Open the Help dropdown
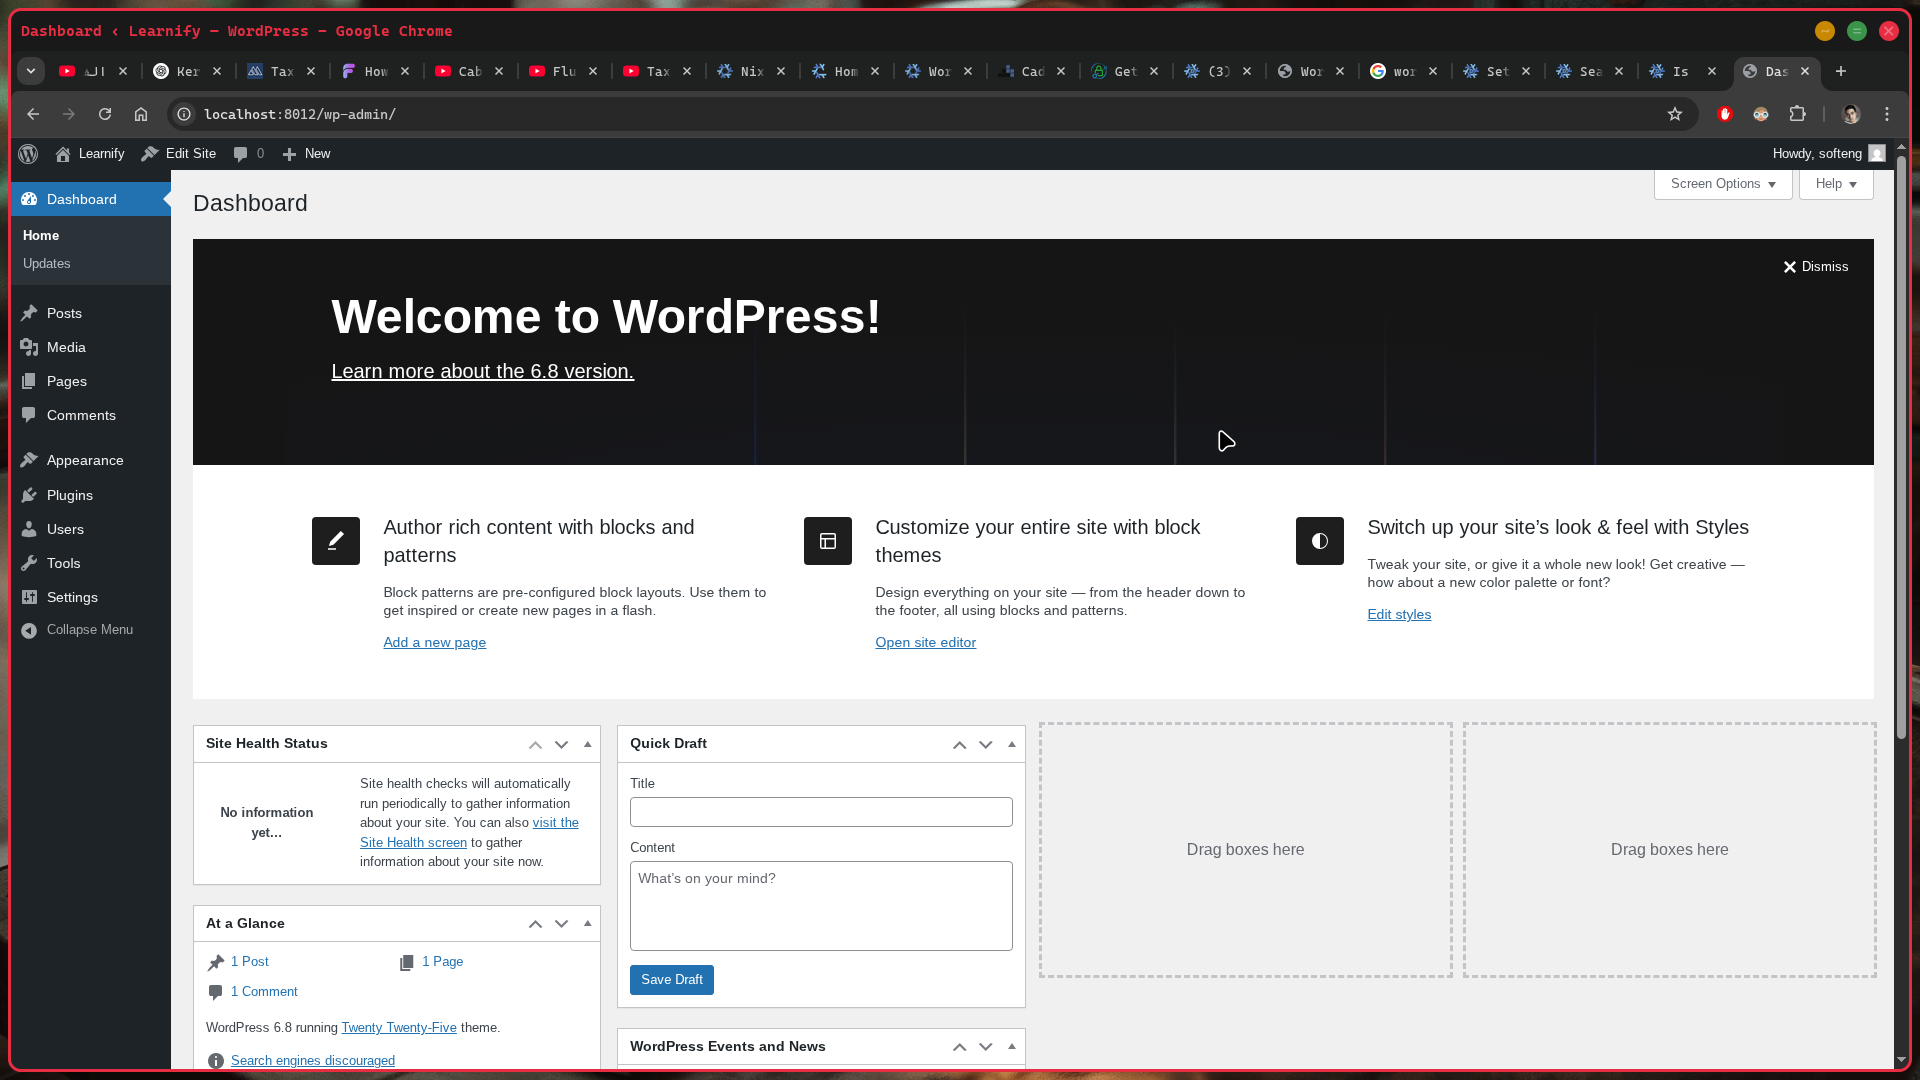 pyautogui.click(x=1834, y=184)
